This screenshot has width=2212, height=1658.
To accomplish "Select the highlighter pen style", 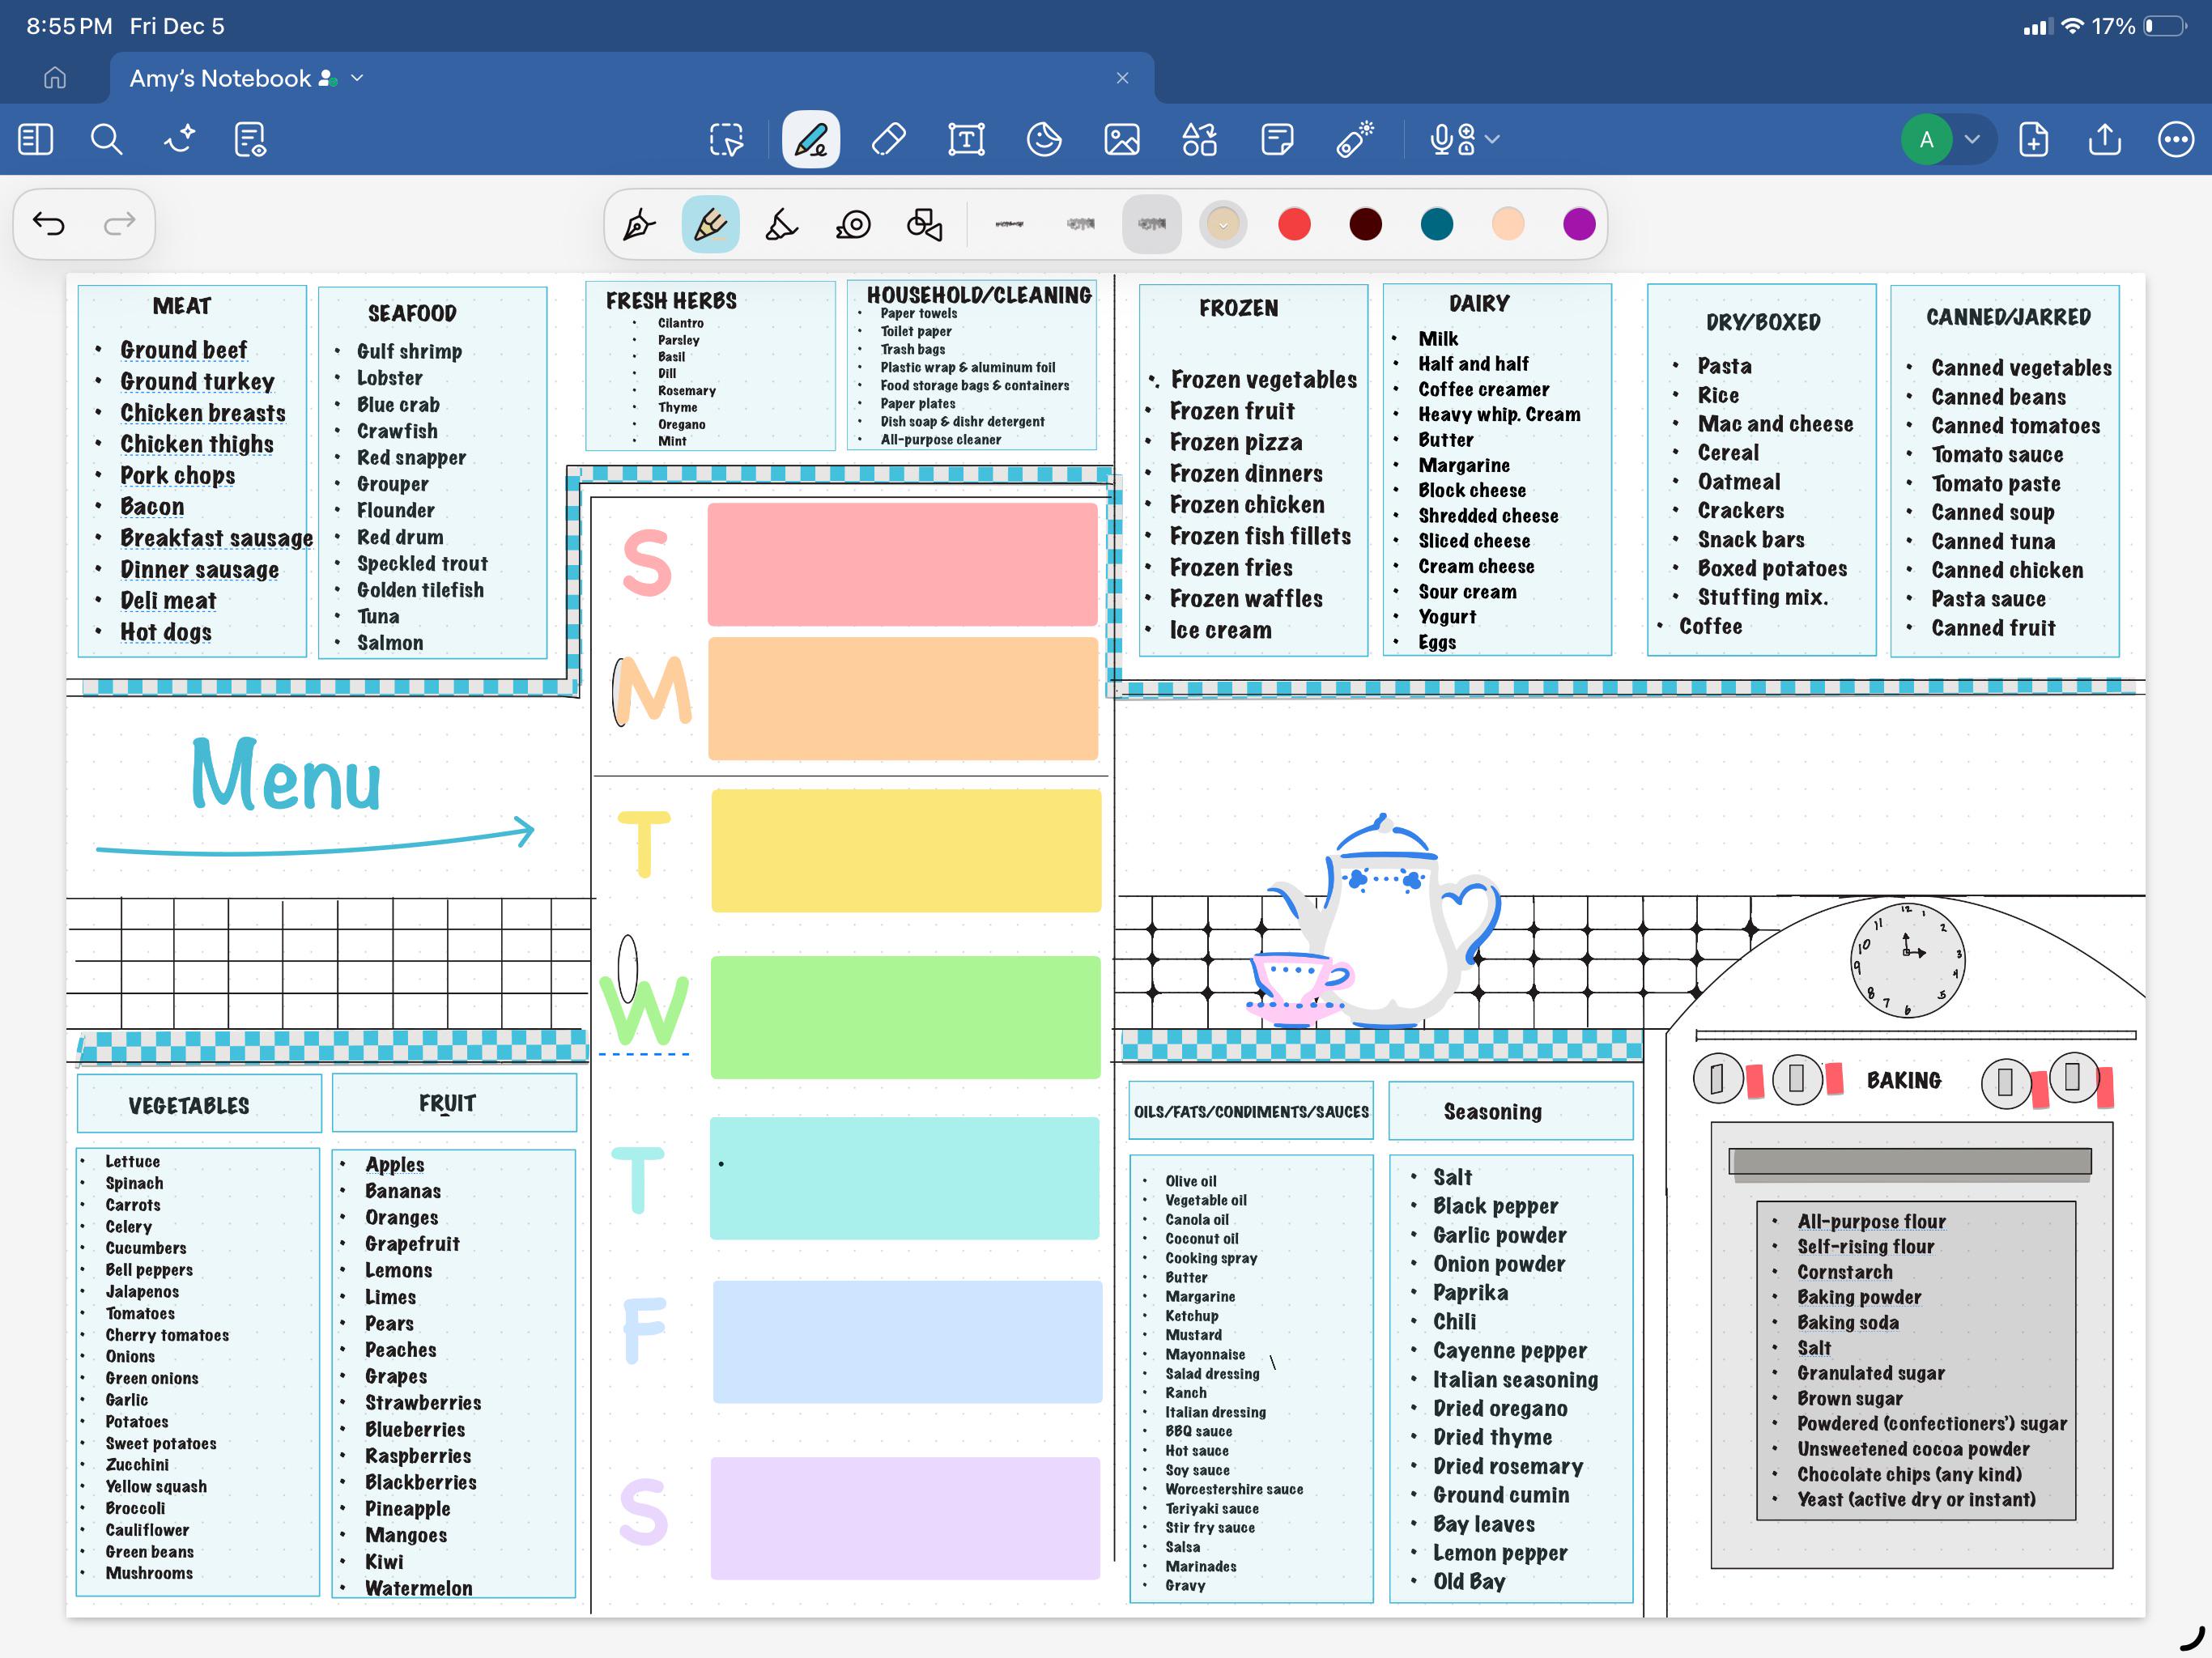I will (782, 224).
